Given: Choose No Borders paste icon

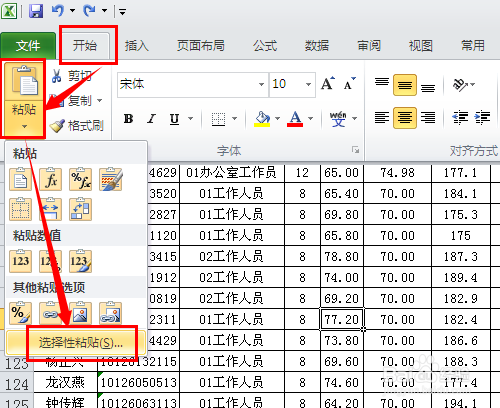Looking at the screenshot, I should tap(21, 209).
